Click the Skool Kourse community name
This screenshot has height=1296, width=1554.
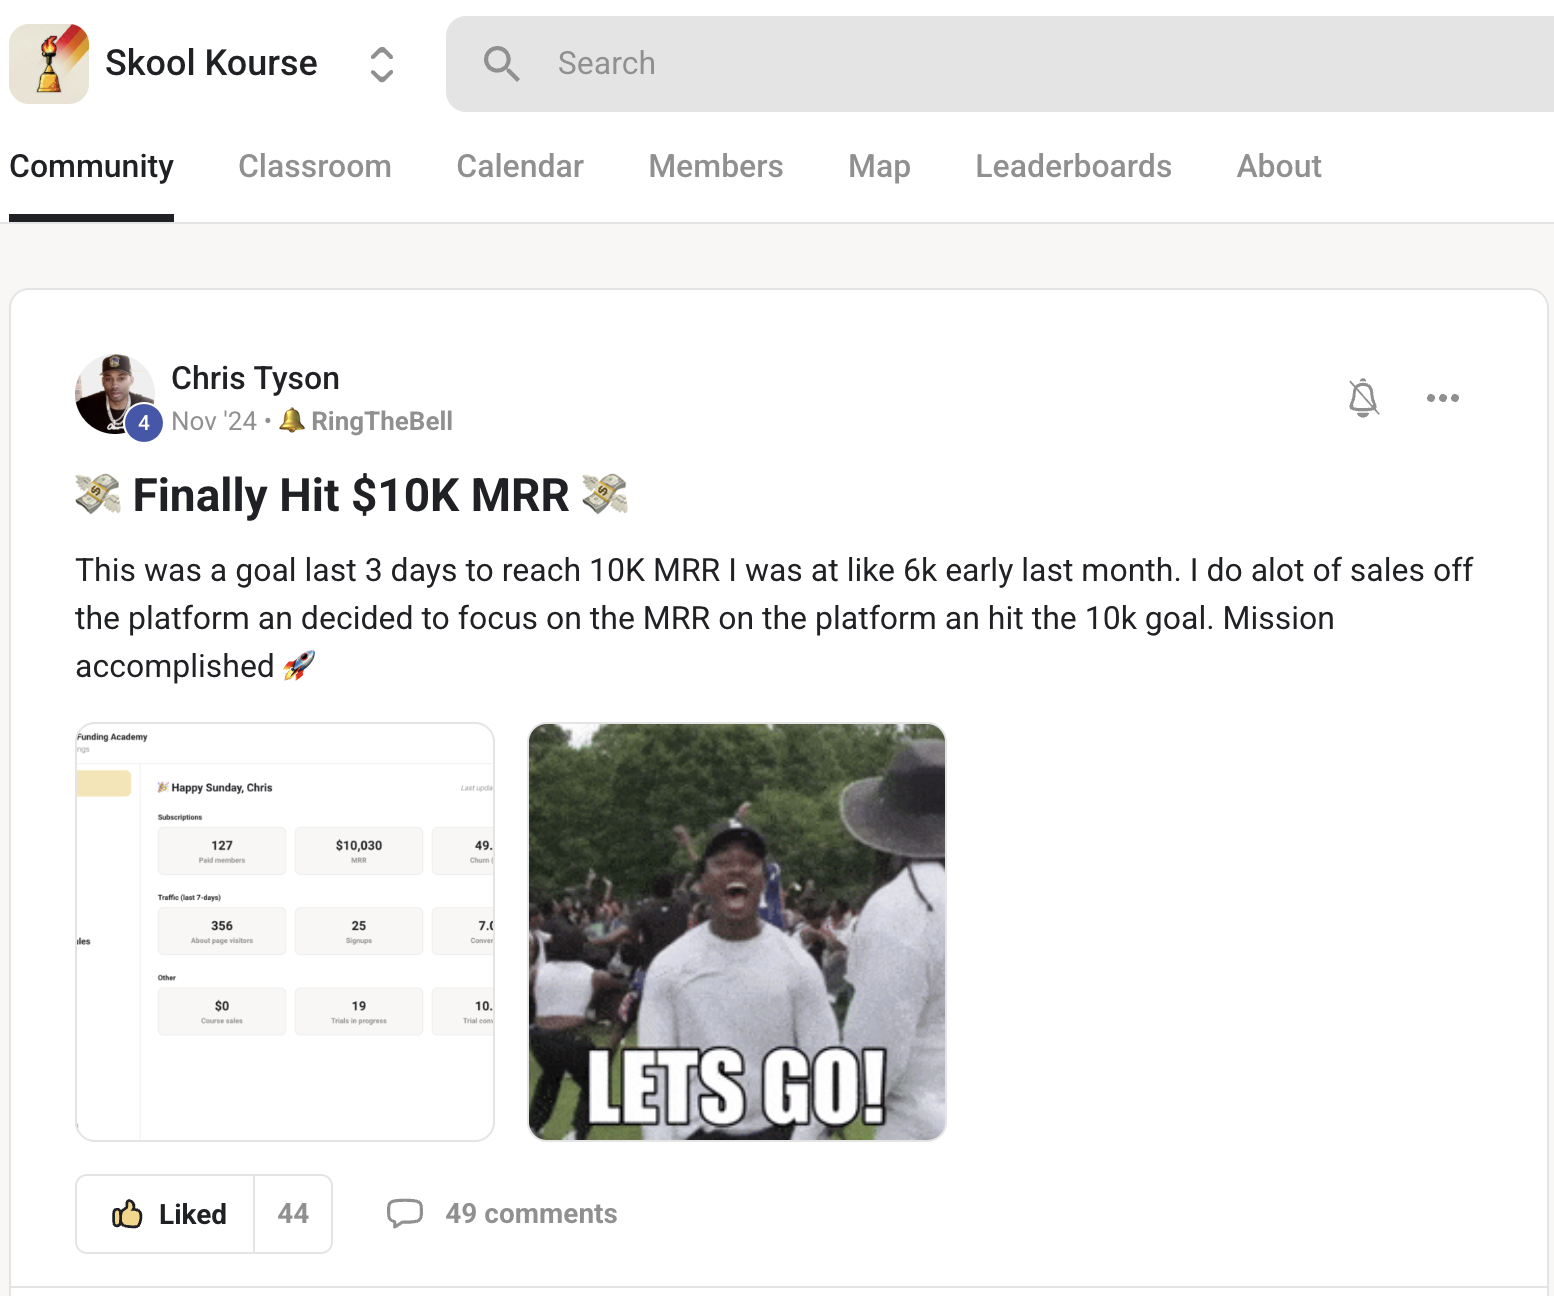click(211, 63)
